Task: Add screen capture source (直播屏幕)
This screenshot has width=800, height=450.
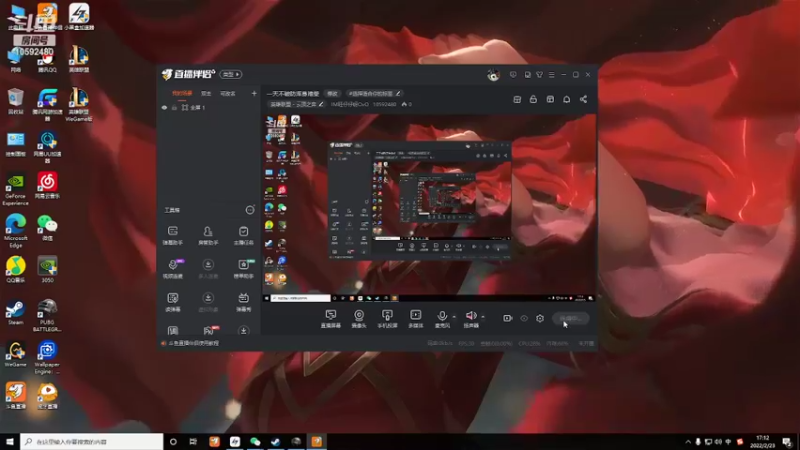Action: click(331, 319)
